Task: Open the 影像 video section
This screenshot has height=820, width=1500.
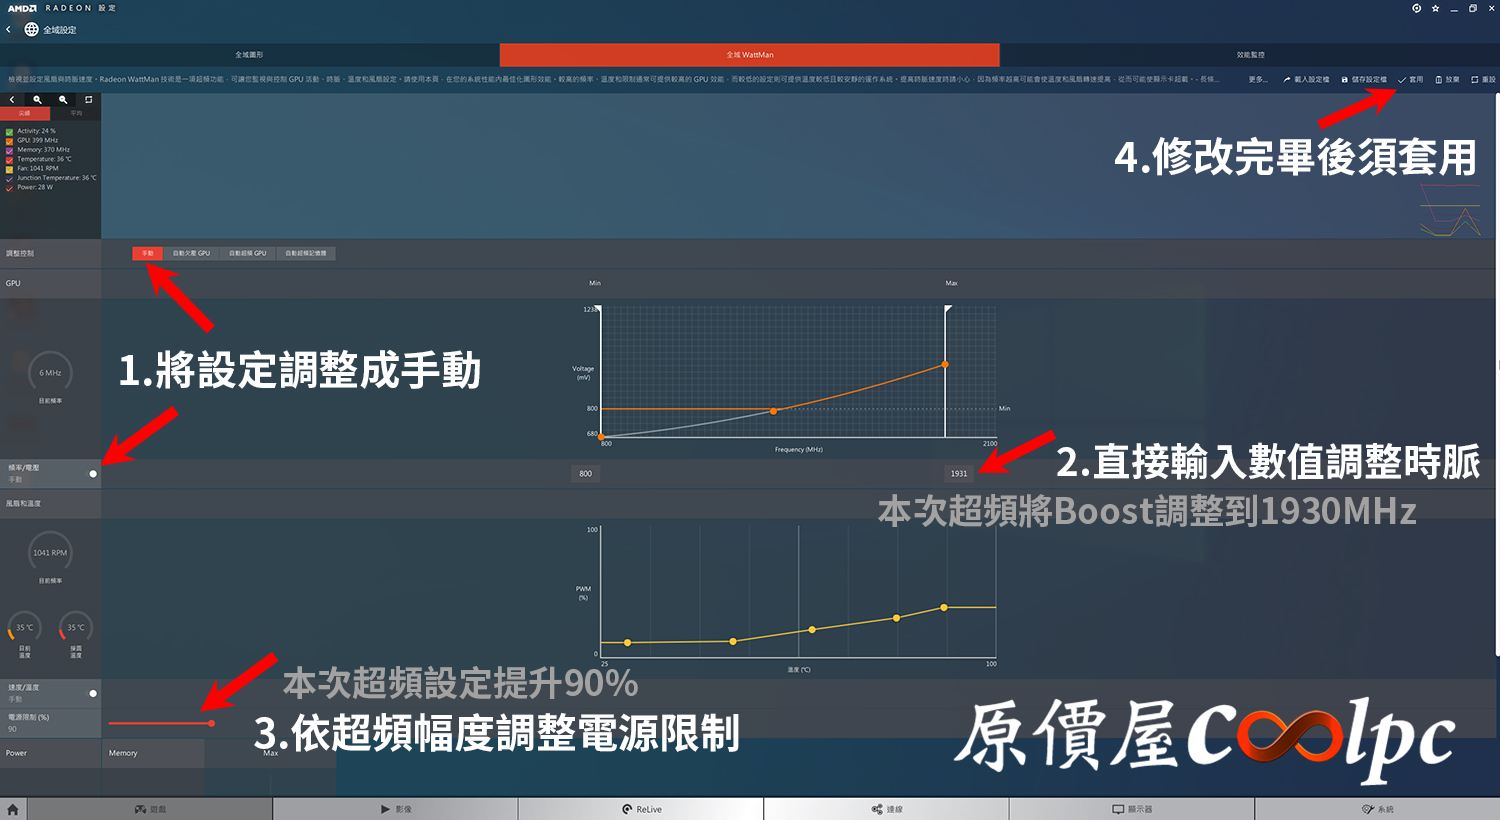Action: 396,809
